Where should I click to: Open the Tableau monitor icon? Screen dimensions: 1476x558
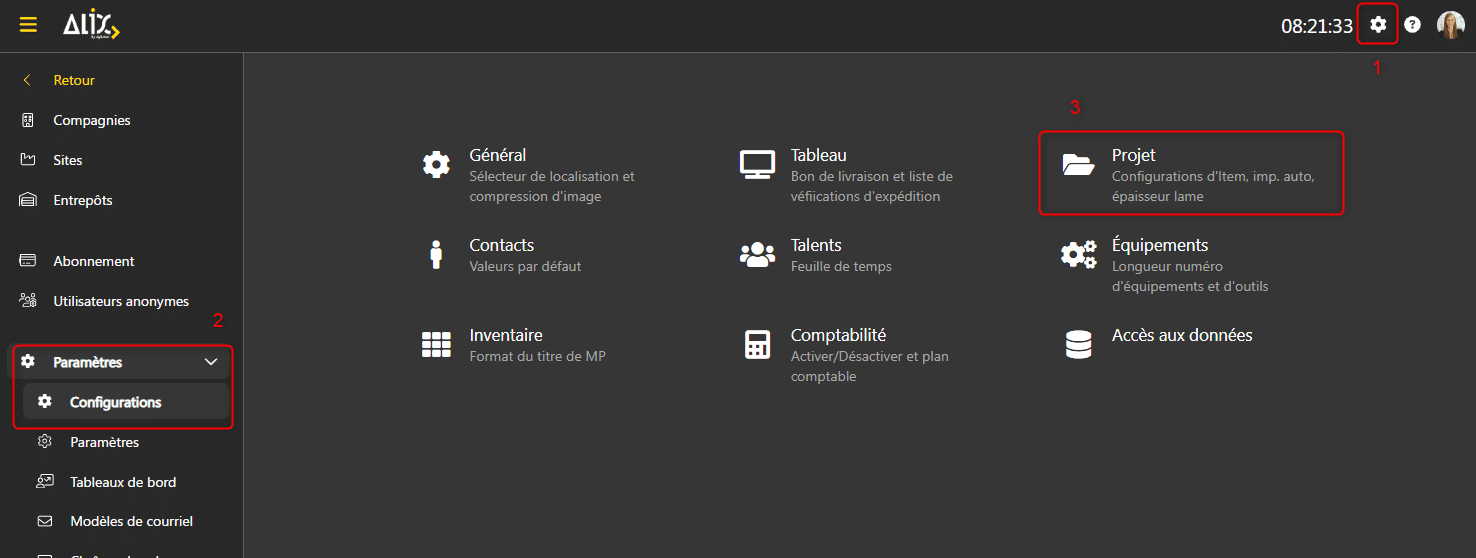(757, 165)
